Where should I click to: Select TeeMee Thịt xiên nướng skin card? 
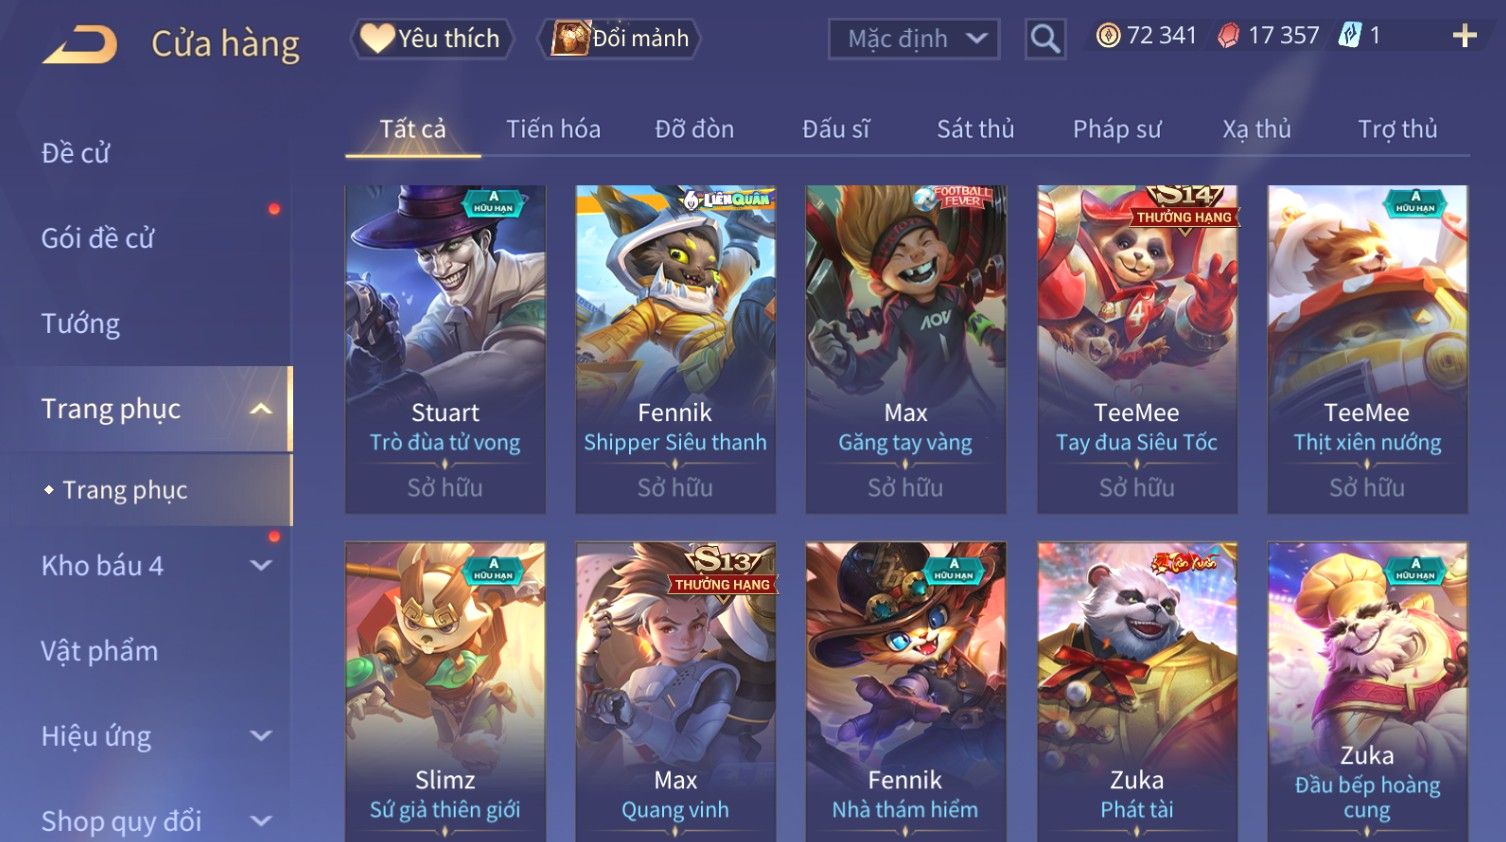[x=1367, y=349]
